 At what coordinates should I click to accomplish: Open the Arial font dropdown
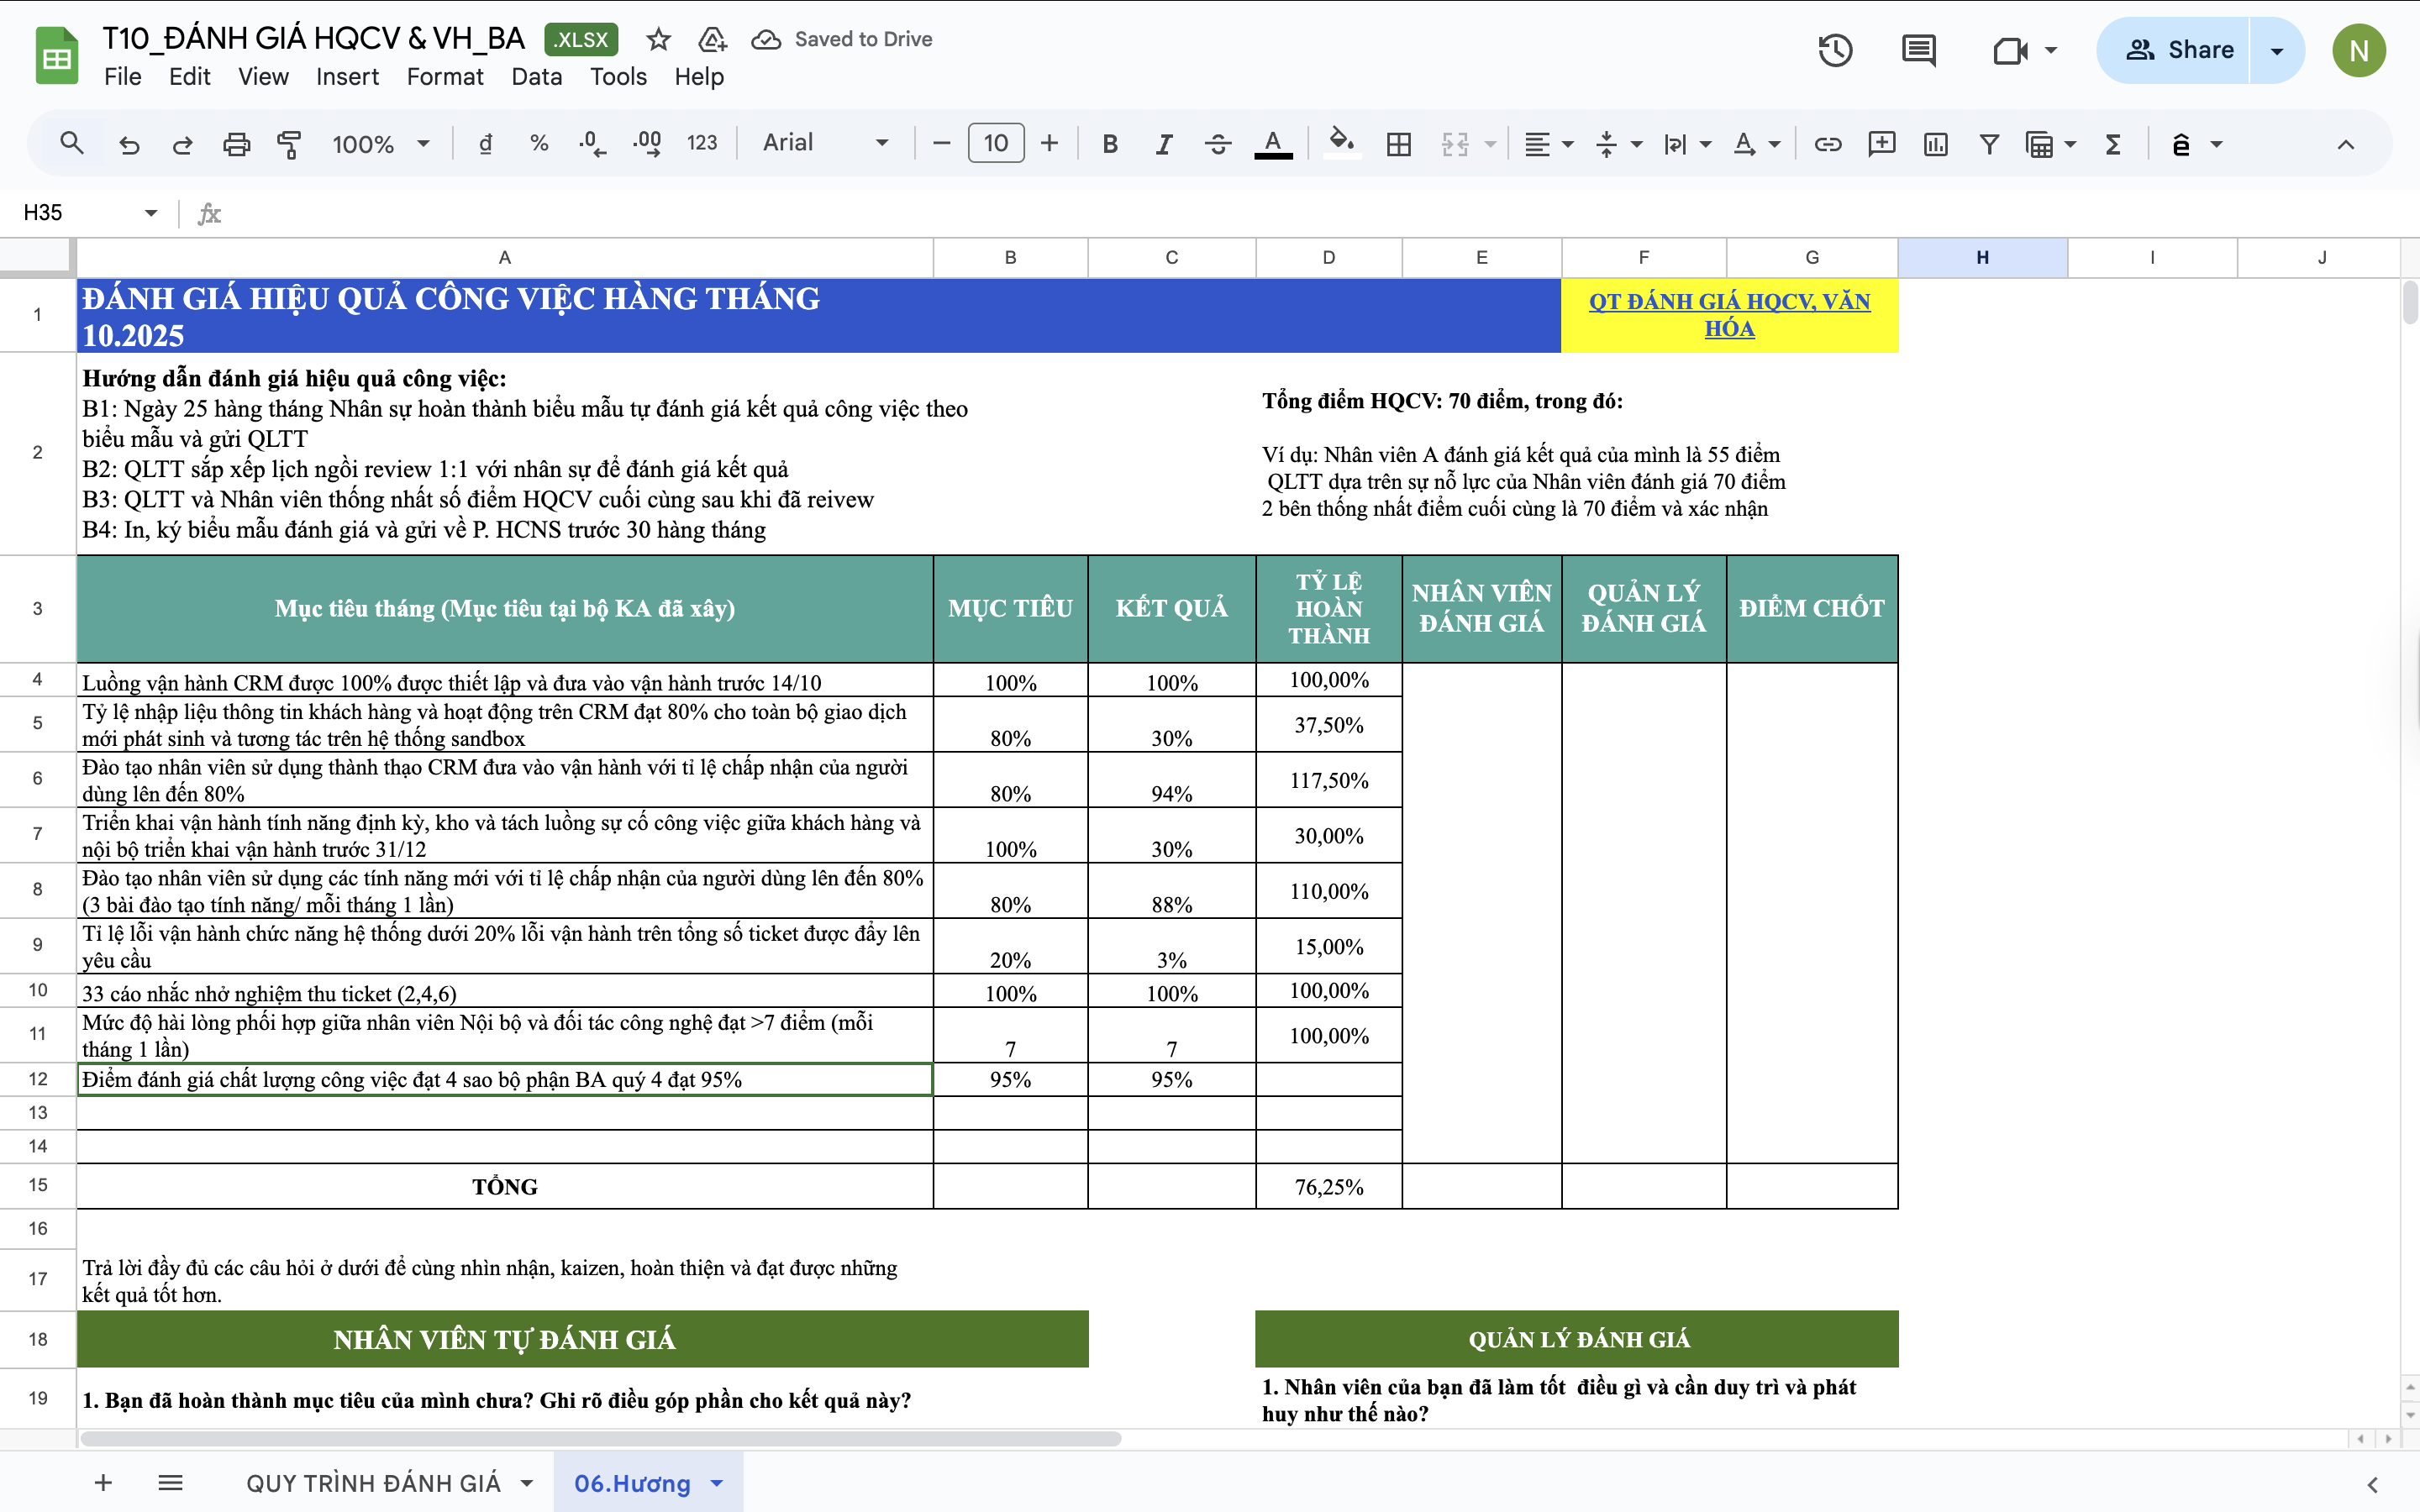tap(825, 143)
